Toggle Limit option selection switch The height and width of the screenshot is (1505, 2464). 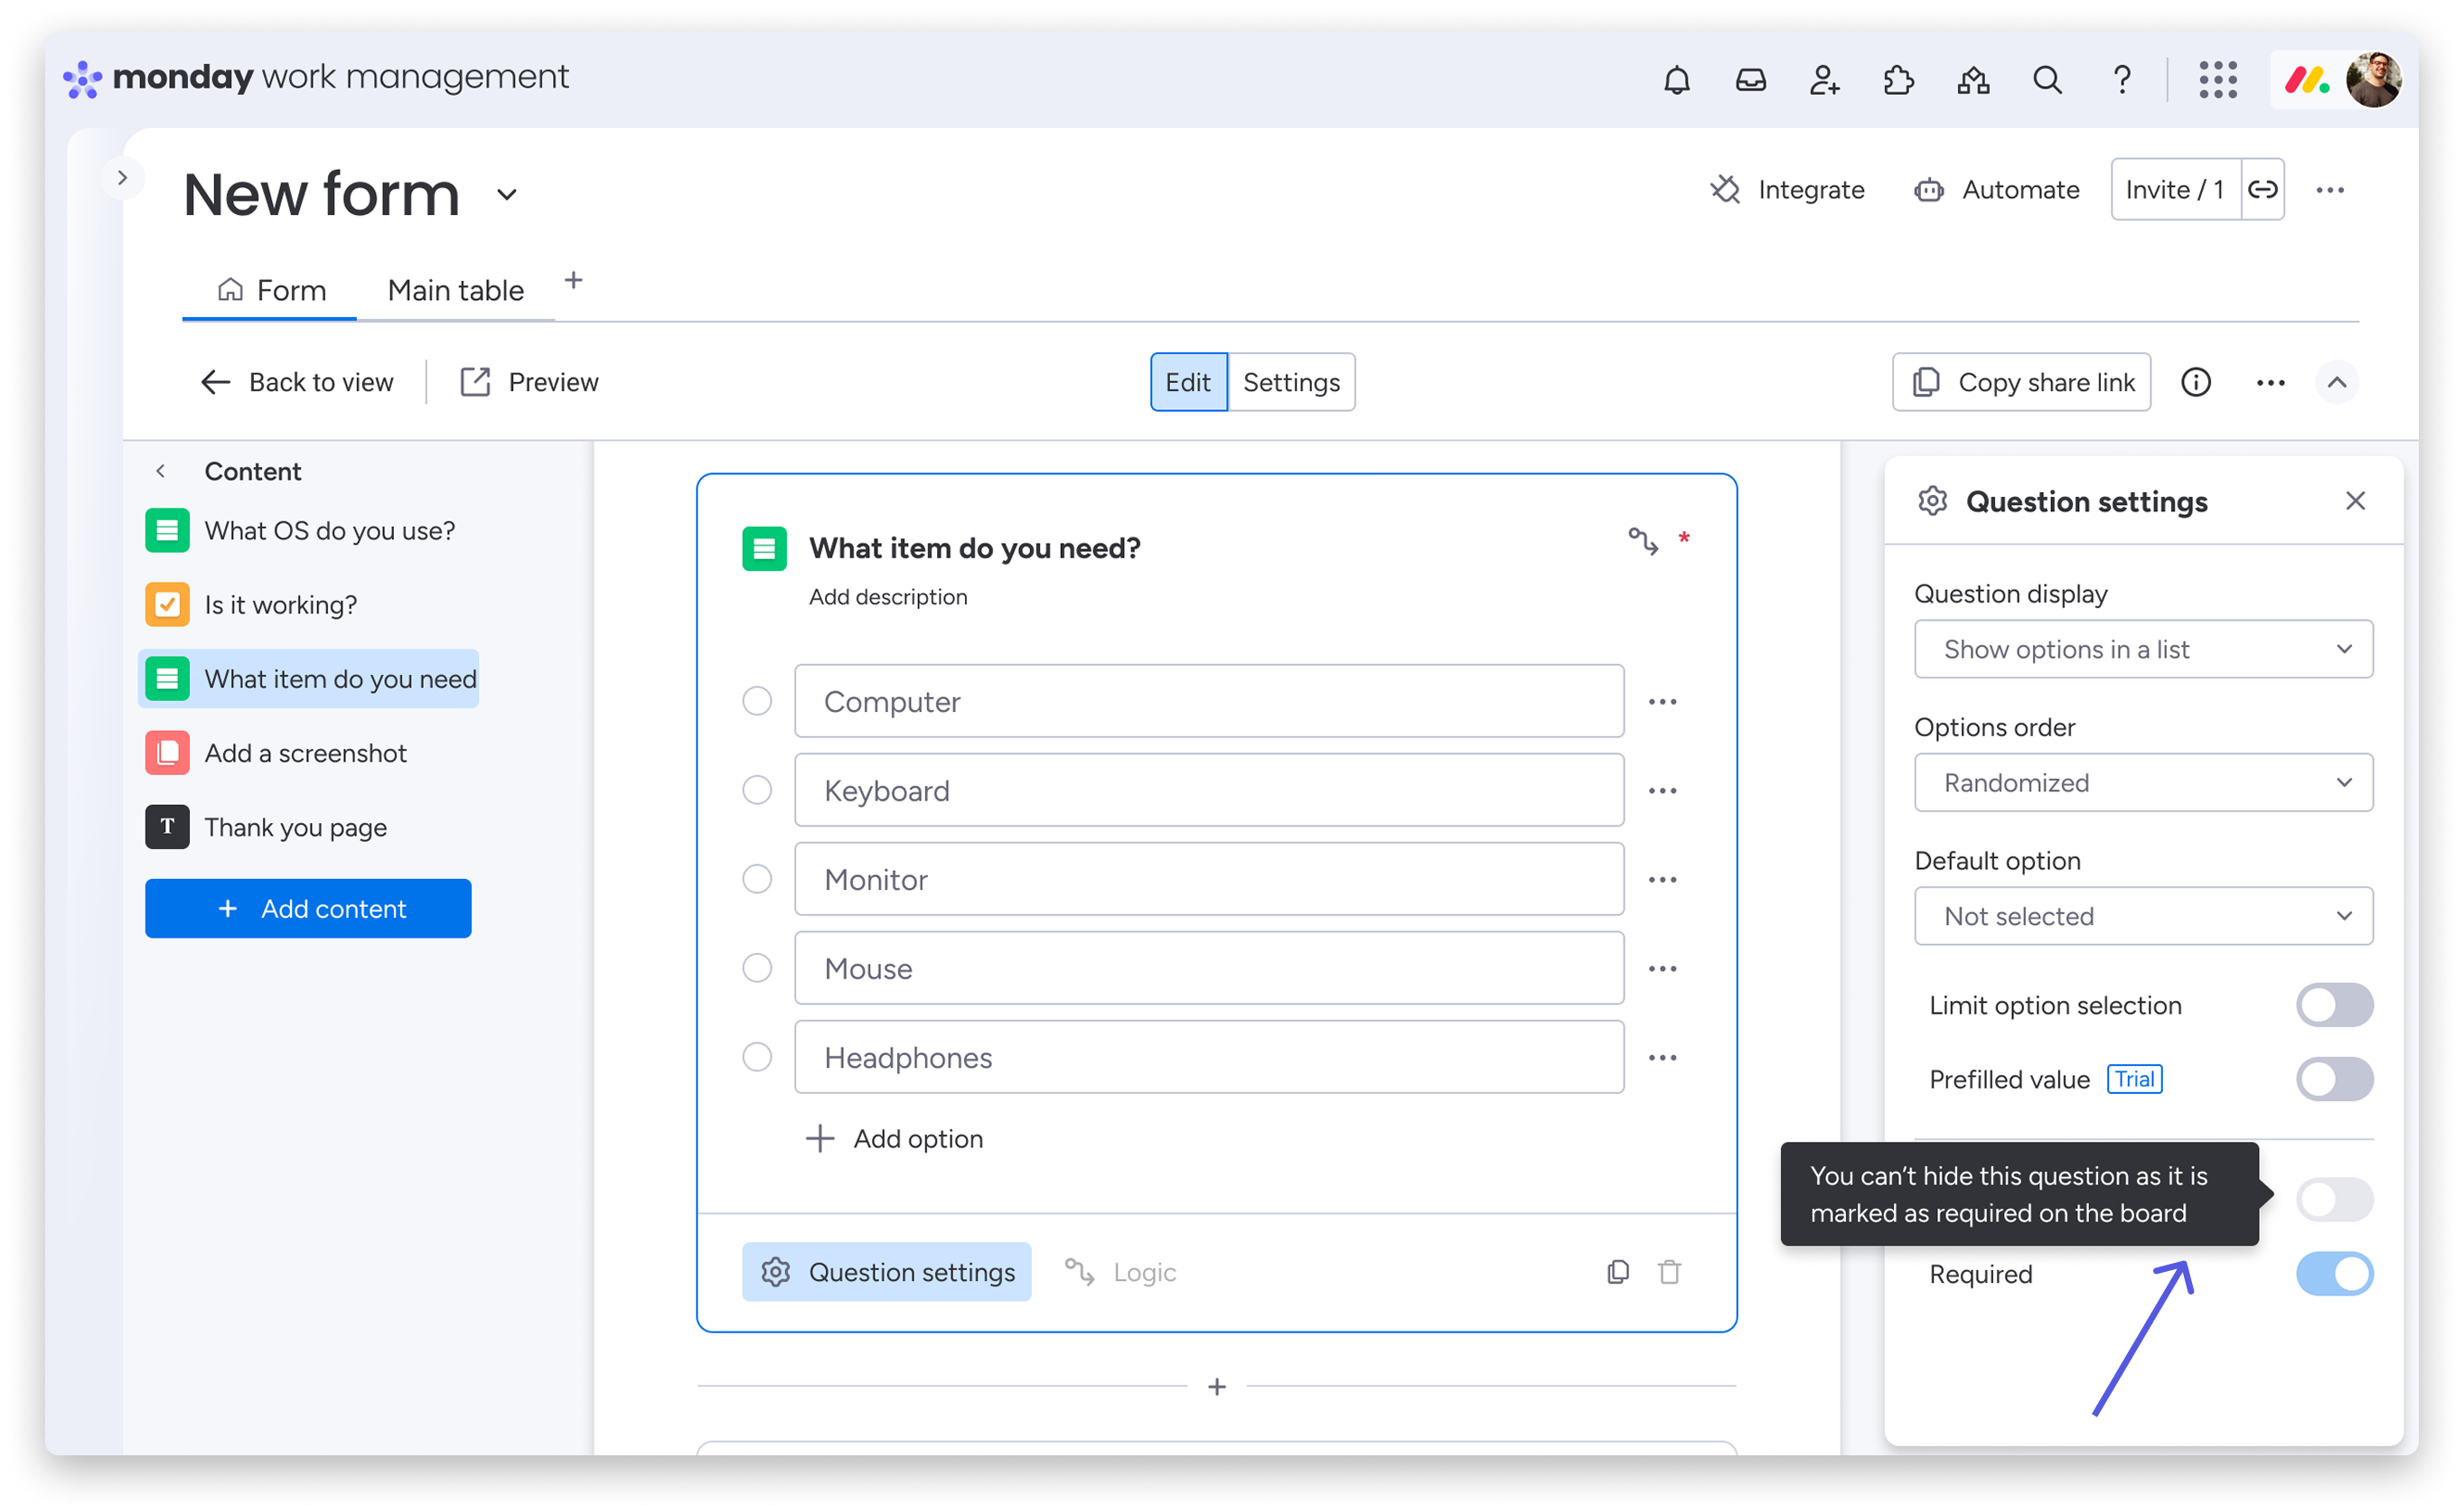(x=2333, y=1005)
